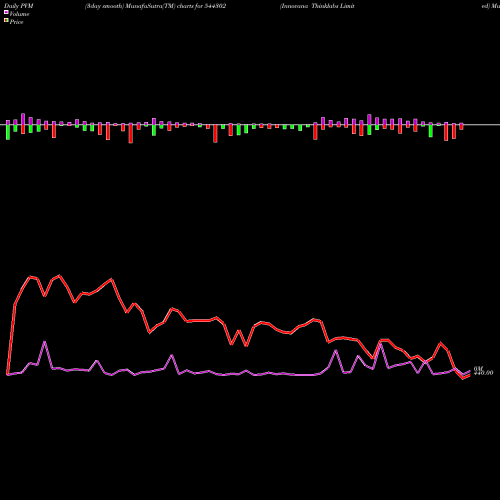Screen dimensions: 500x500
Task: Click the '440.00' price end label
Action: (x=483, y=373)
